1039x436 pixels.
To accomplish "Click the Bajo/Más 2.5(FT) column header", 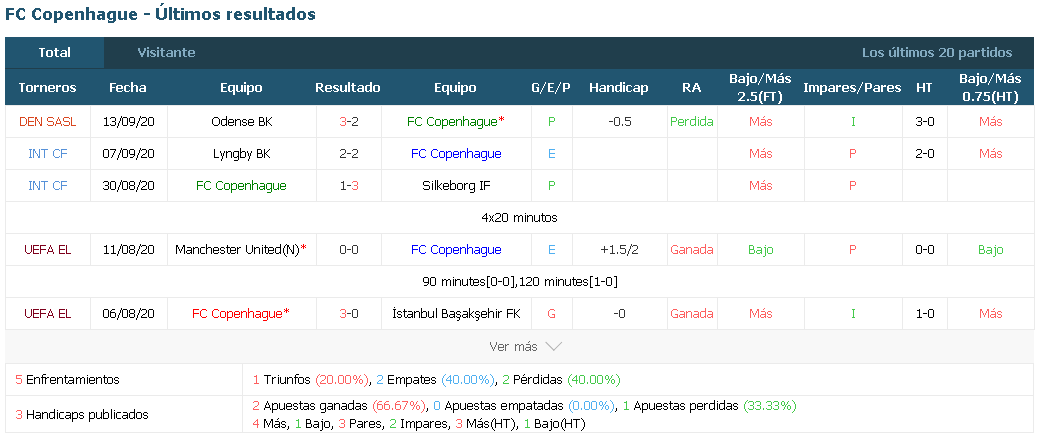I will click(x=760, y=87).
